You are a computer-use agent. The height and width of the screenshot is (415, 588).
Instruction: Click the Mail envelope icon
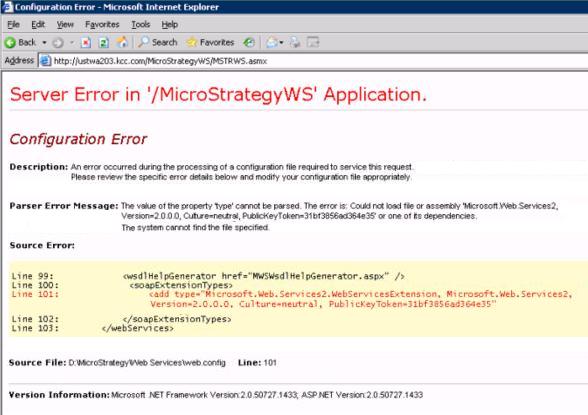(272, 42)
